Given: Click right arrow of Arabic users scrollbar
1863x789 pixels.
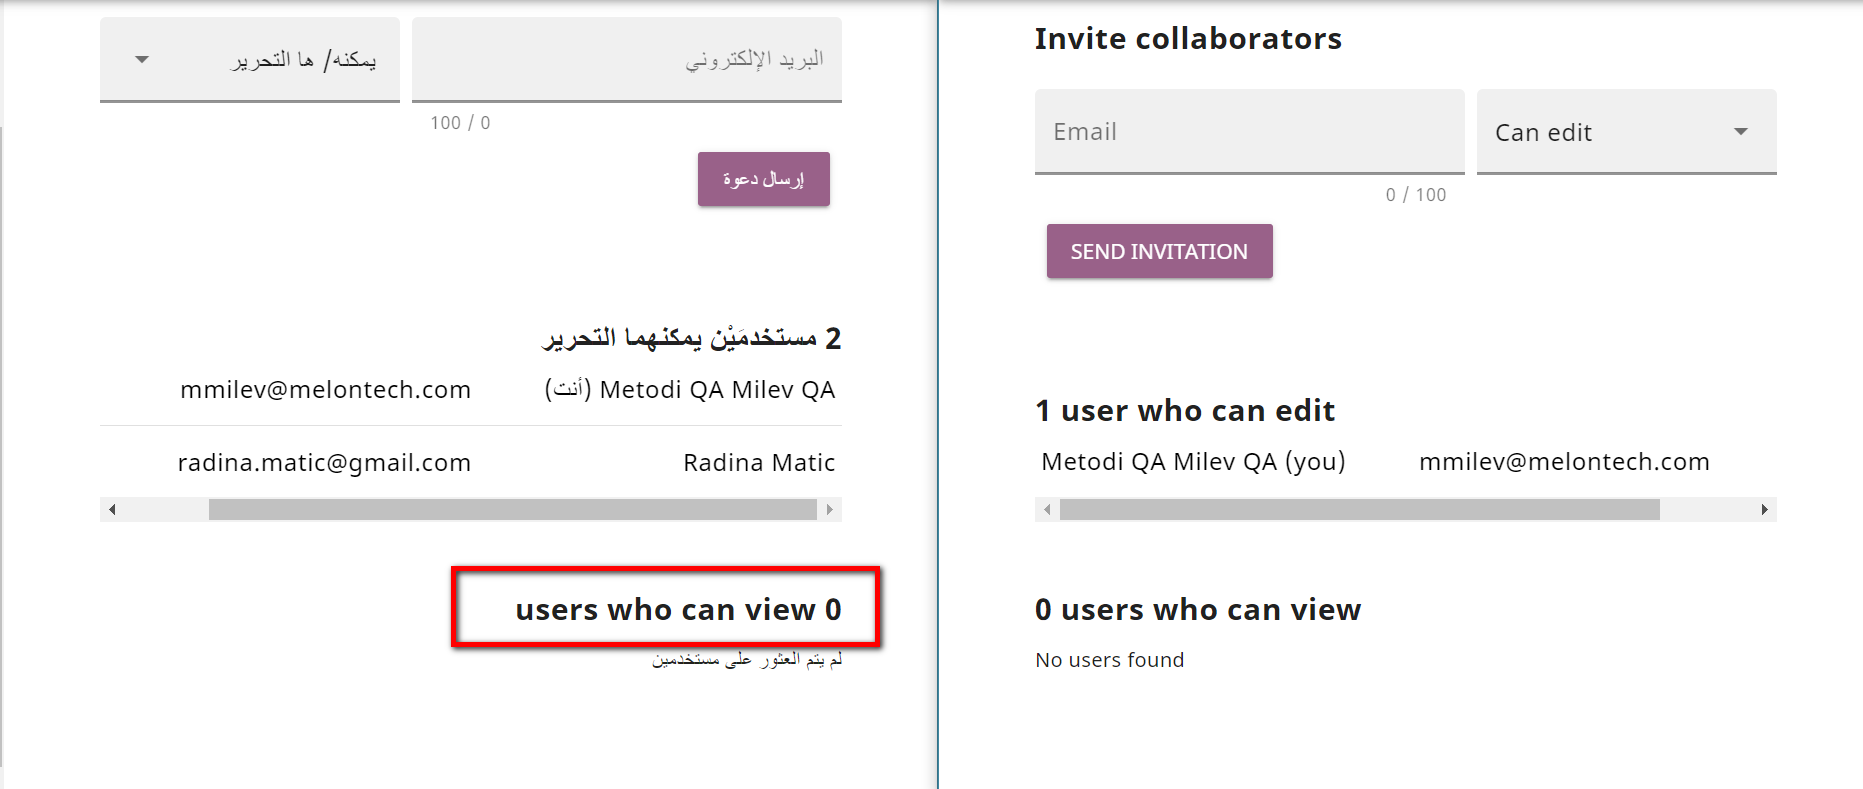Looking at the screenshot, I should 830,510.
